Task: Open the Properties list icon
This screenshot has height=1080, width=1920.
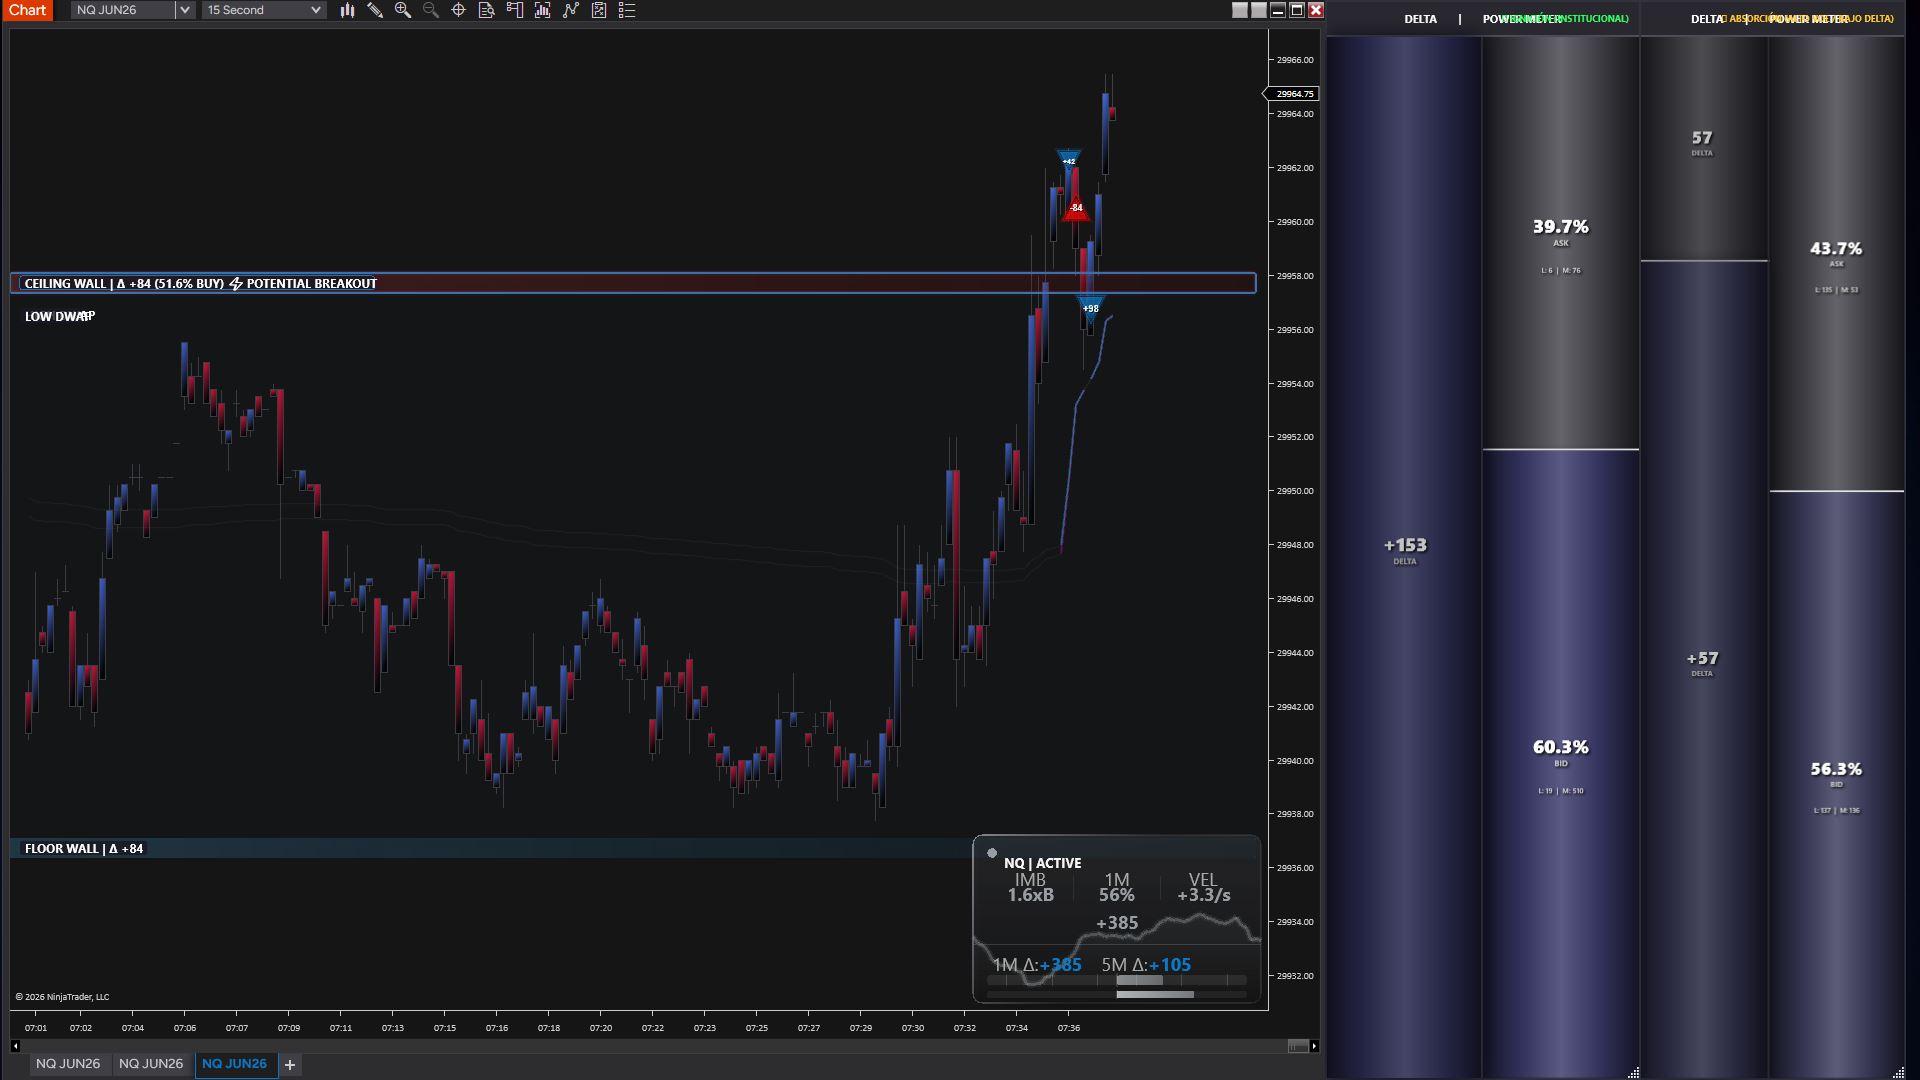Action: point(627,10)
